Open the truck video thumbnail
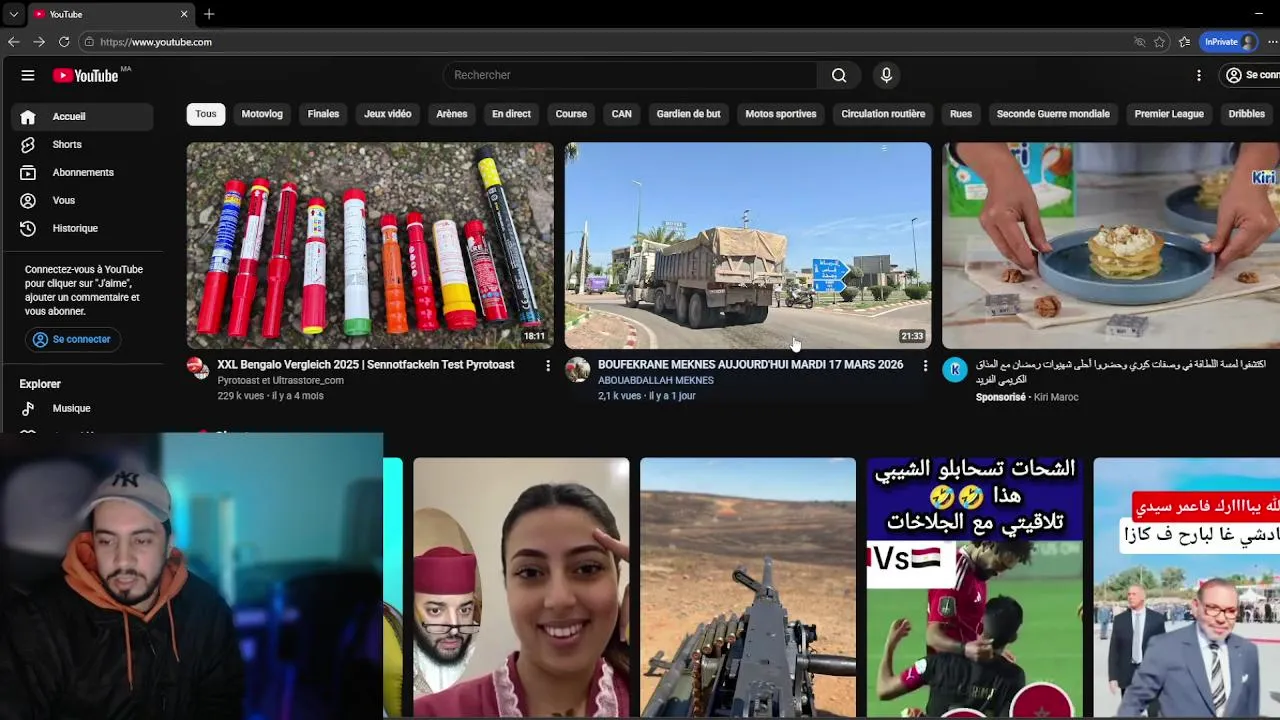 pyautogui.click(x=748, y=245)
